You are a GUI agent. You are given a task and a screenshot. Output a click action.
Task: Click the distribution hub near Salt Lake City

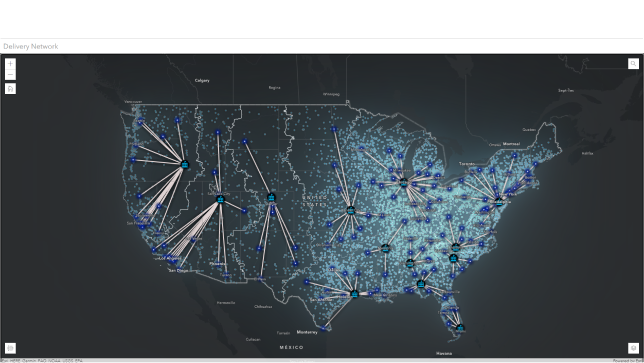[221, 200]
